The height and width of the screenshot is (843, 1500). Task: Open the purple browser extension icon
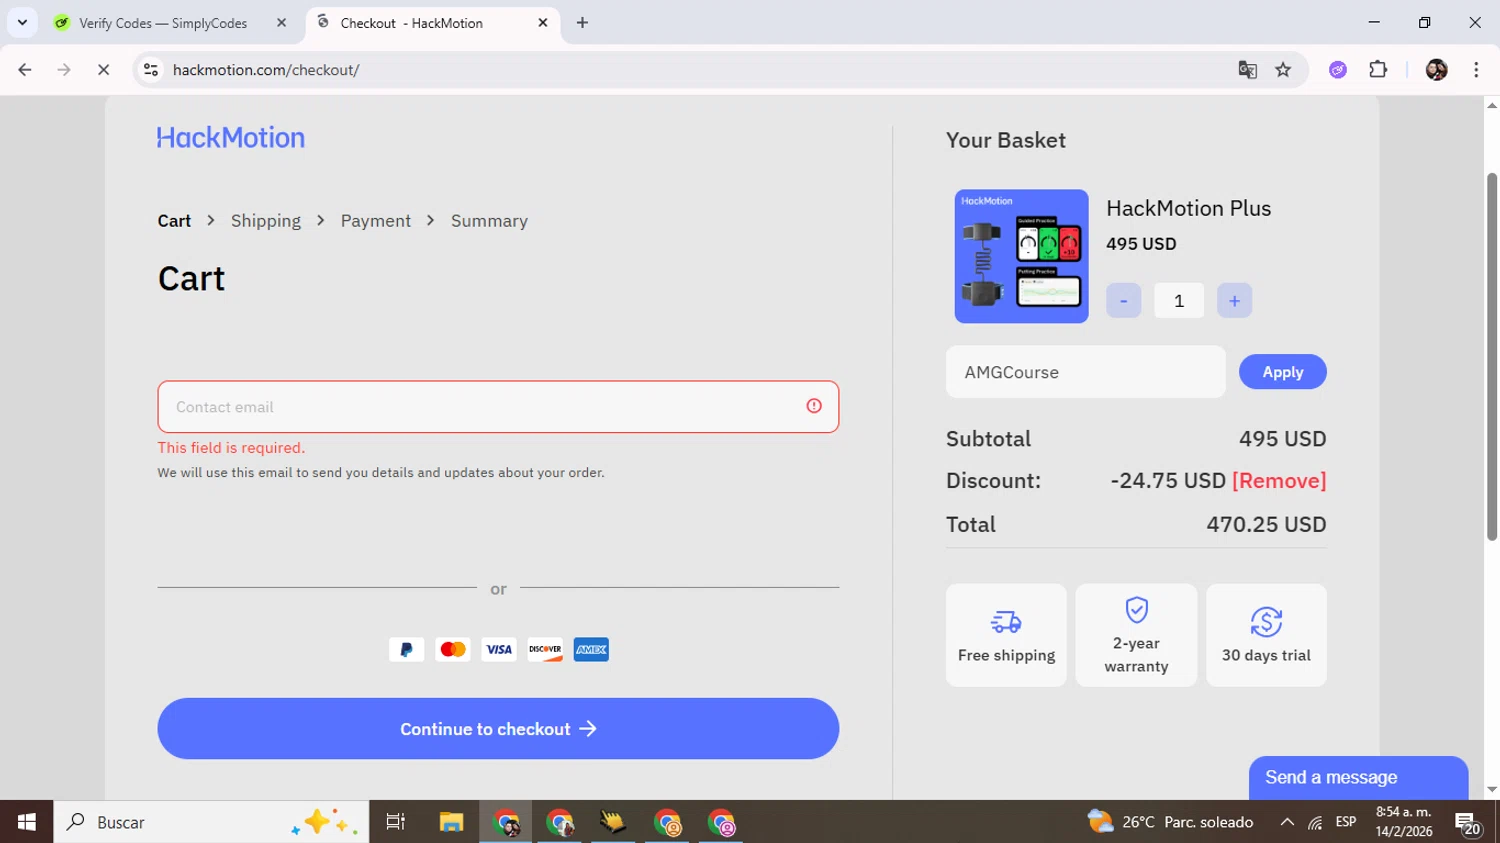pyautogui.click(x=1338, y=70)
